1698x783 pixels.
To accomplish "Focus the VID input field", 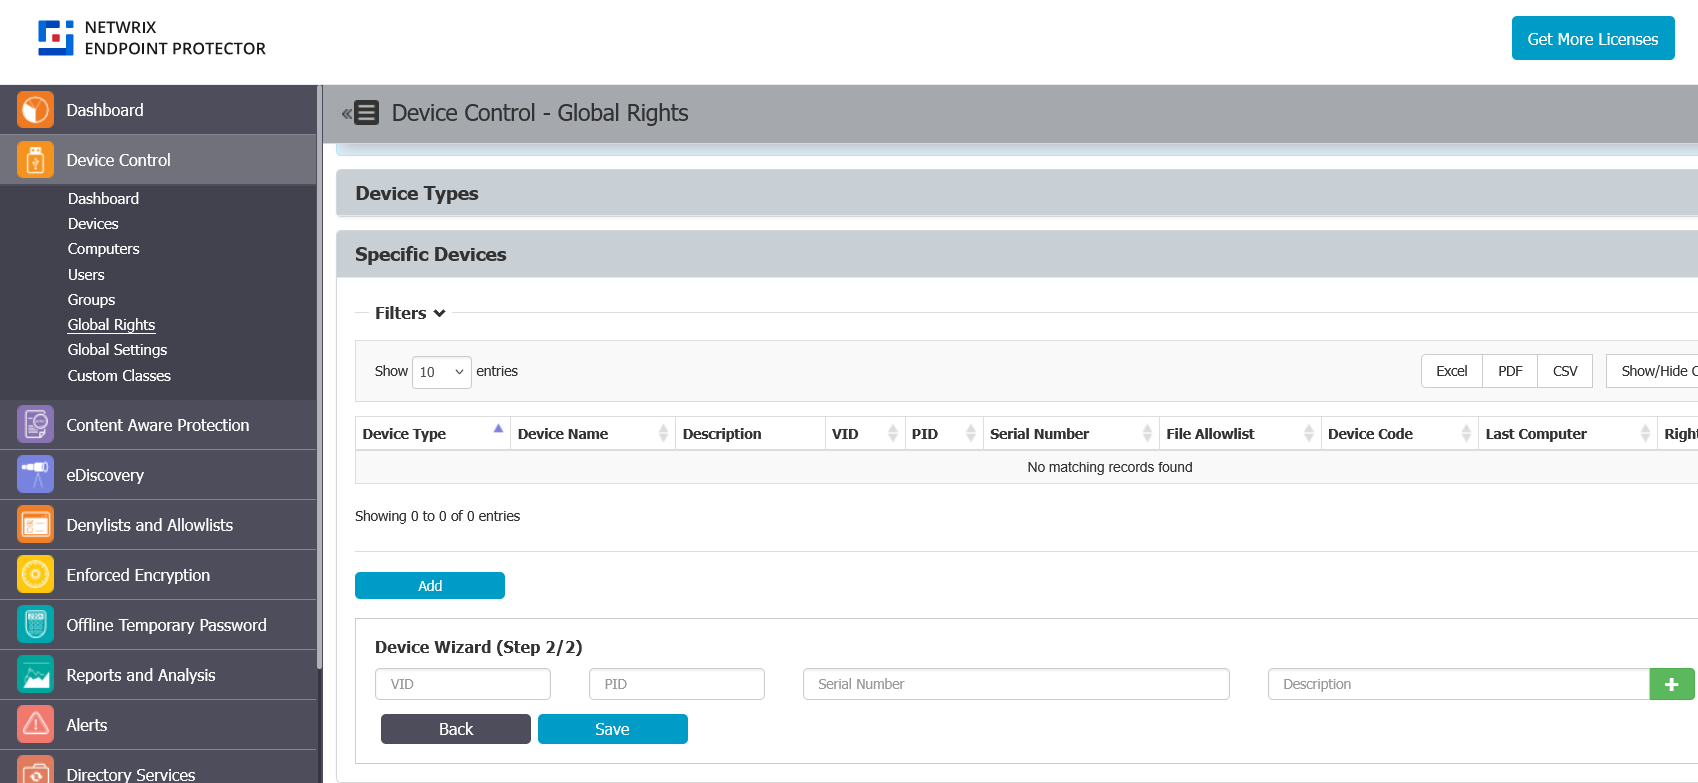I will (463, 684).
